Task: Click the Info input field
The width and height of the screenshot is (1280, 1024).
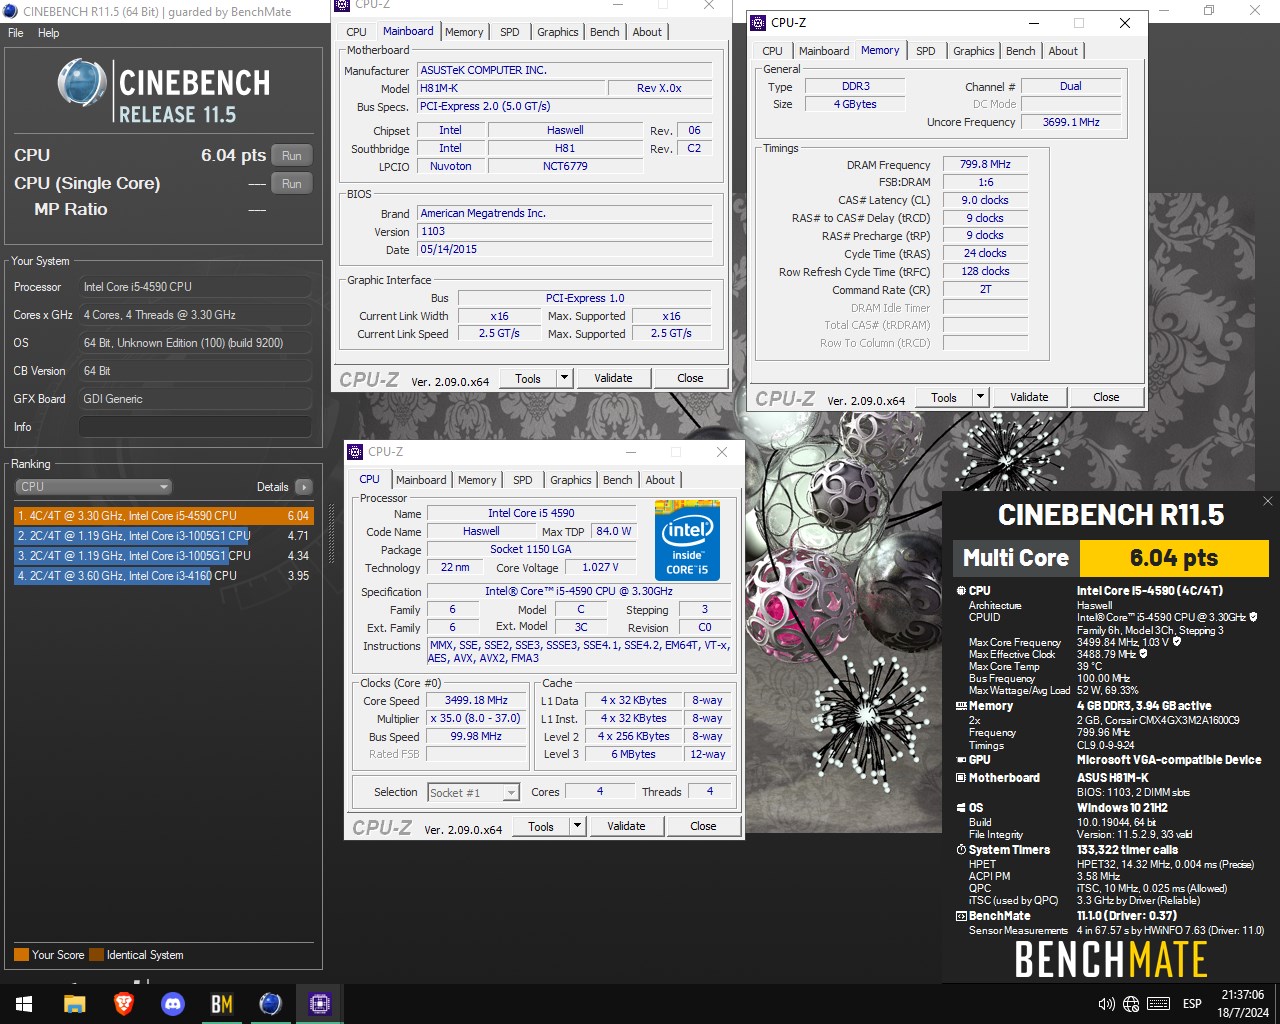Action: pos(195,427)
